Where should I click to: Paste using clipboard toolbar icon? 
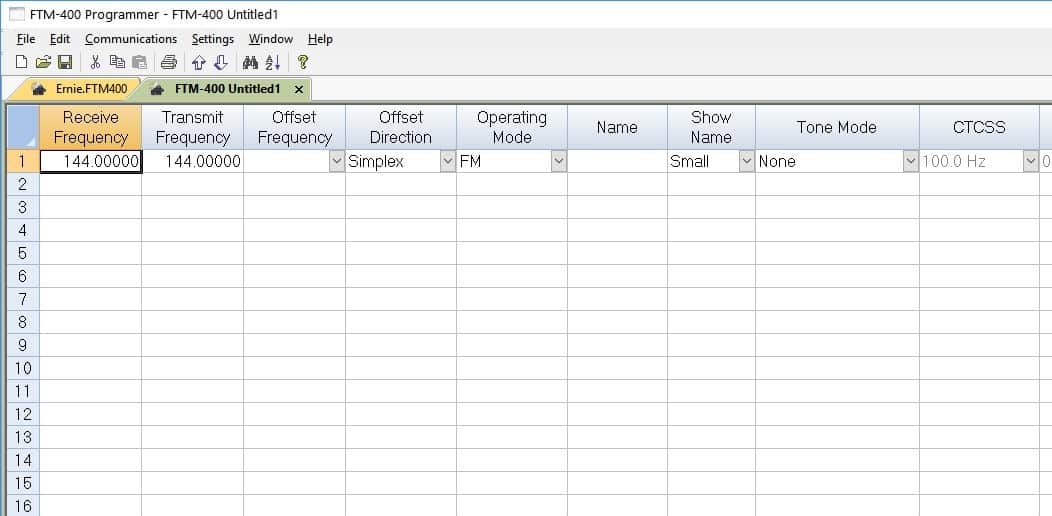(139, 62)
